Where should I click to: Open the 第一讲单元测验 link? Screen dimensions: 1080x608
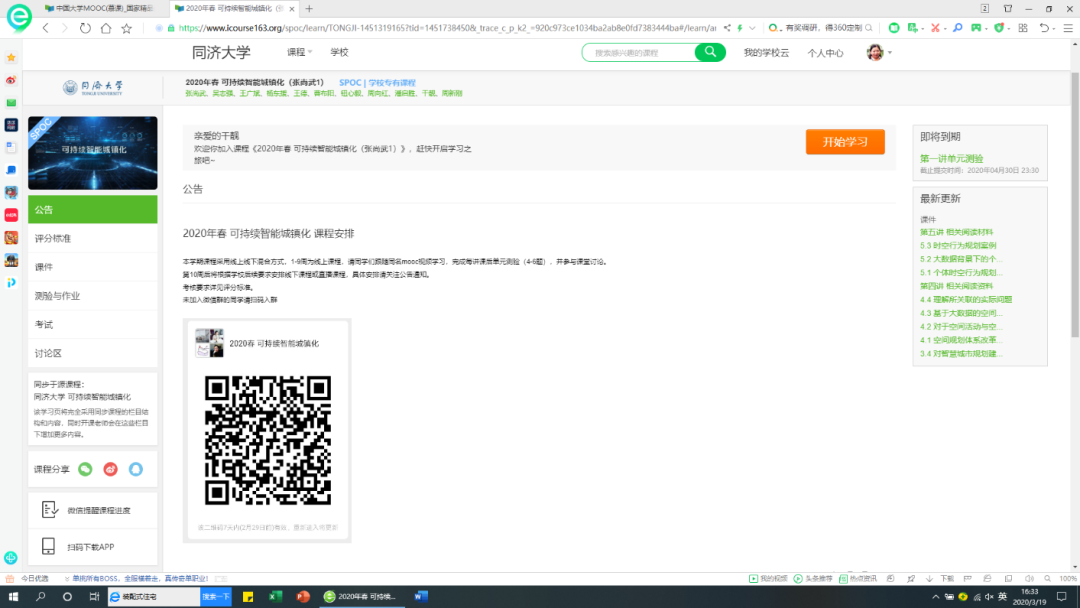951,158
